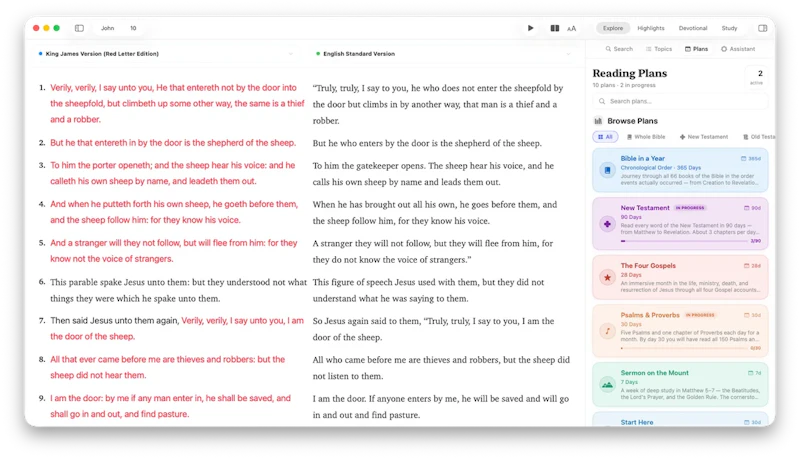800x459 pixels.
Task: Click the mountain icon on Sermon on the Mount
Action: click(x=607, y=385)
